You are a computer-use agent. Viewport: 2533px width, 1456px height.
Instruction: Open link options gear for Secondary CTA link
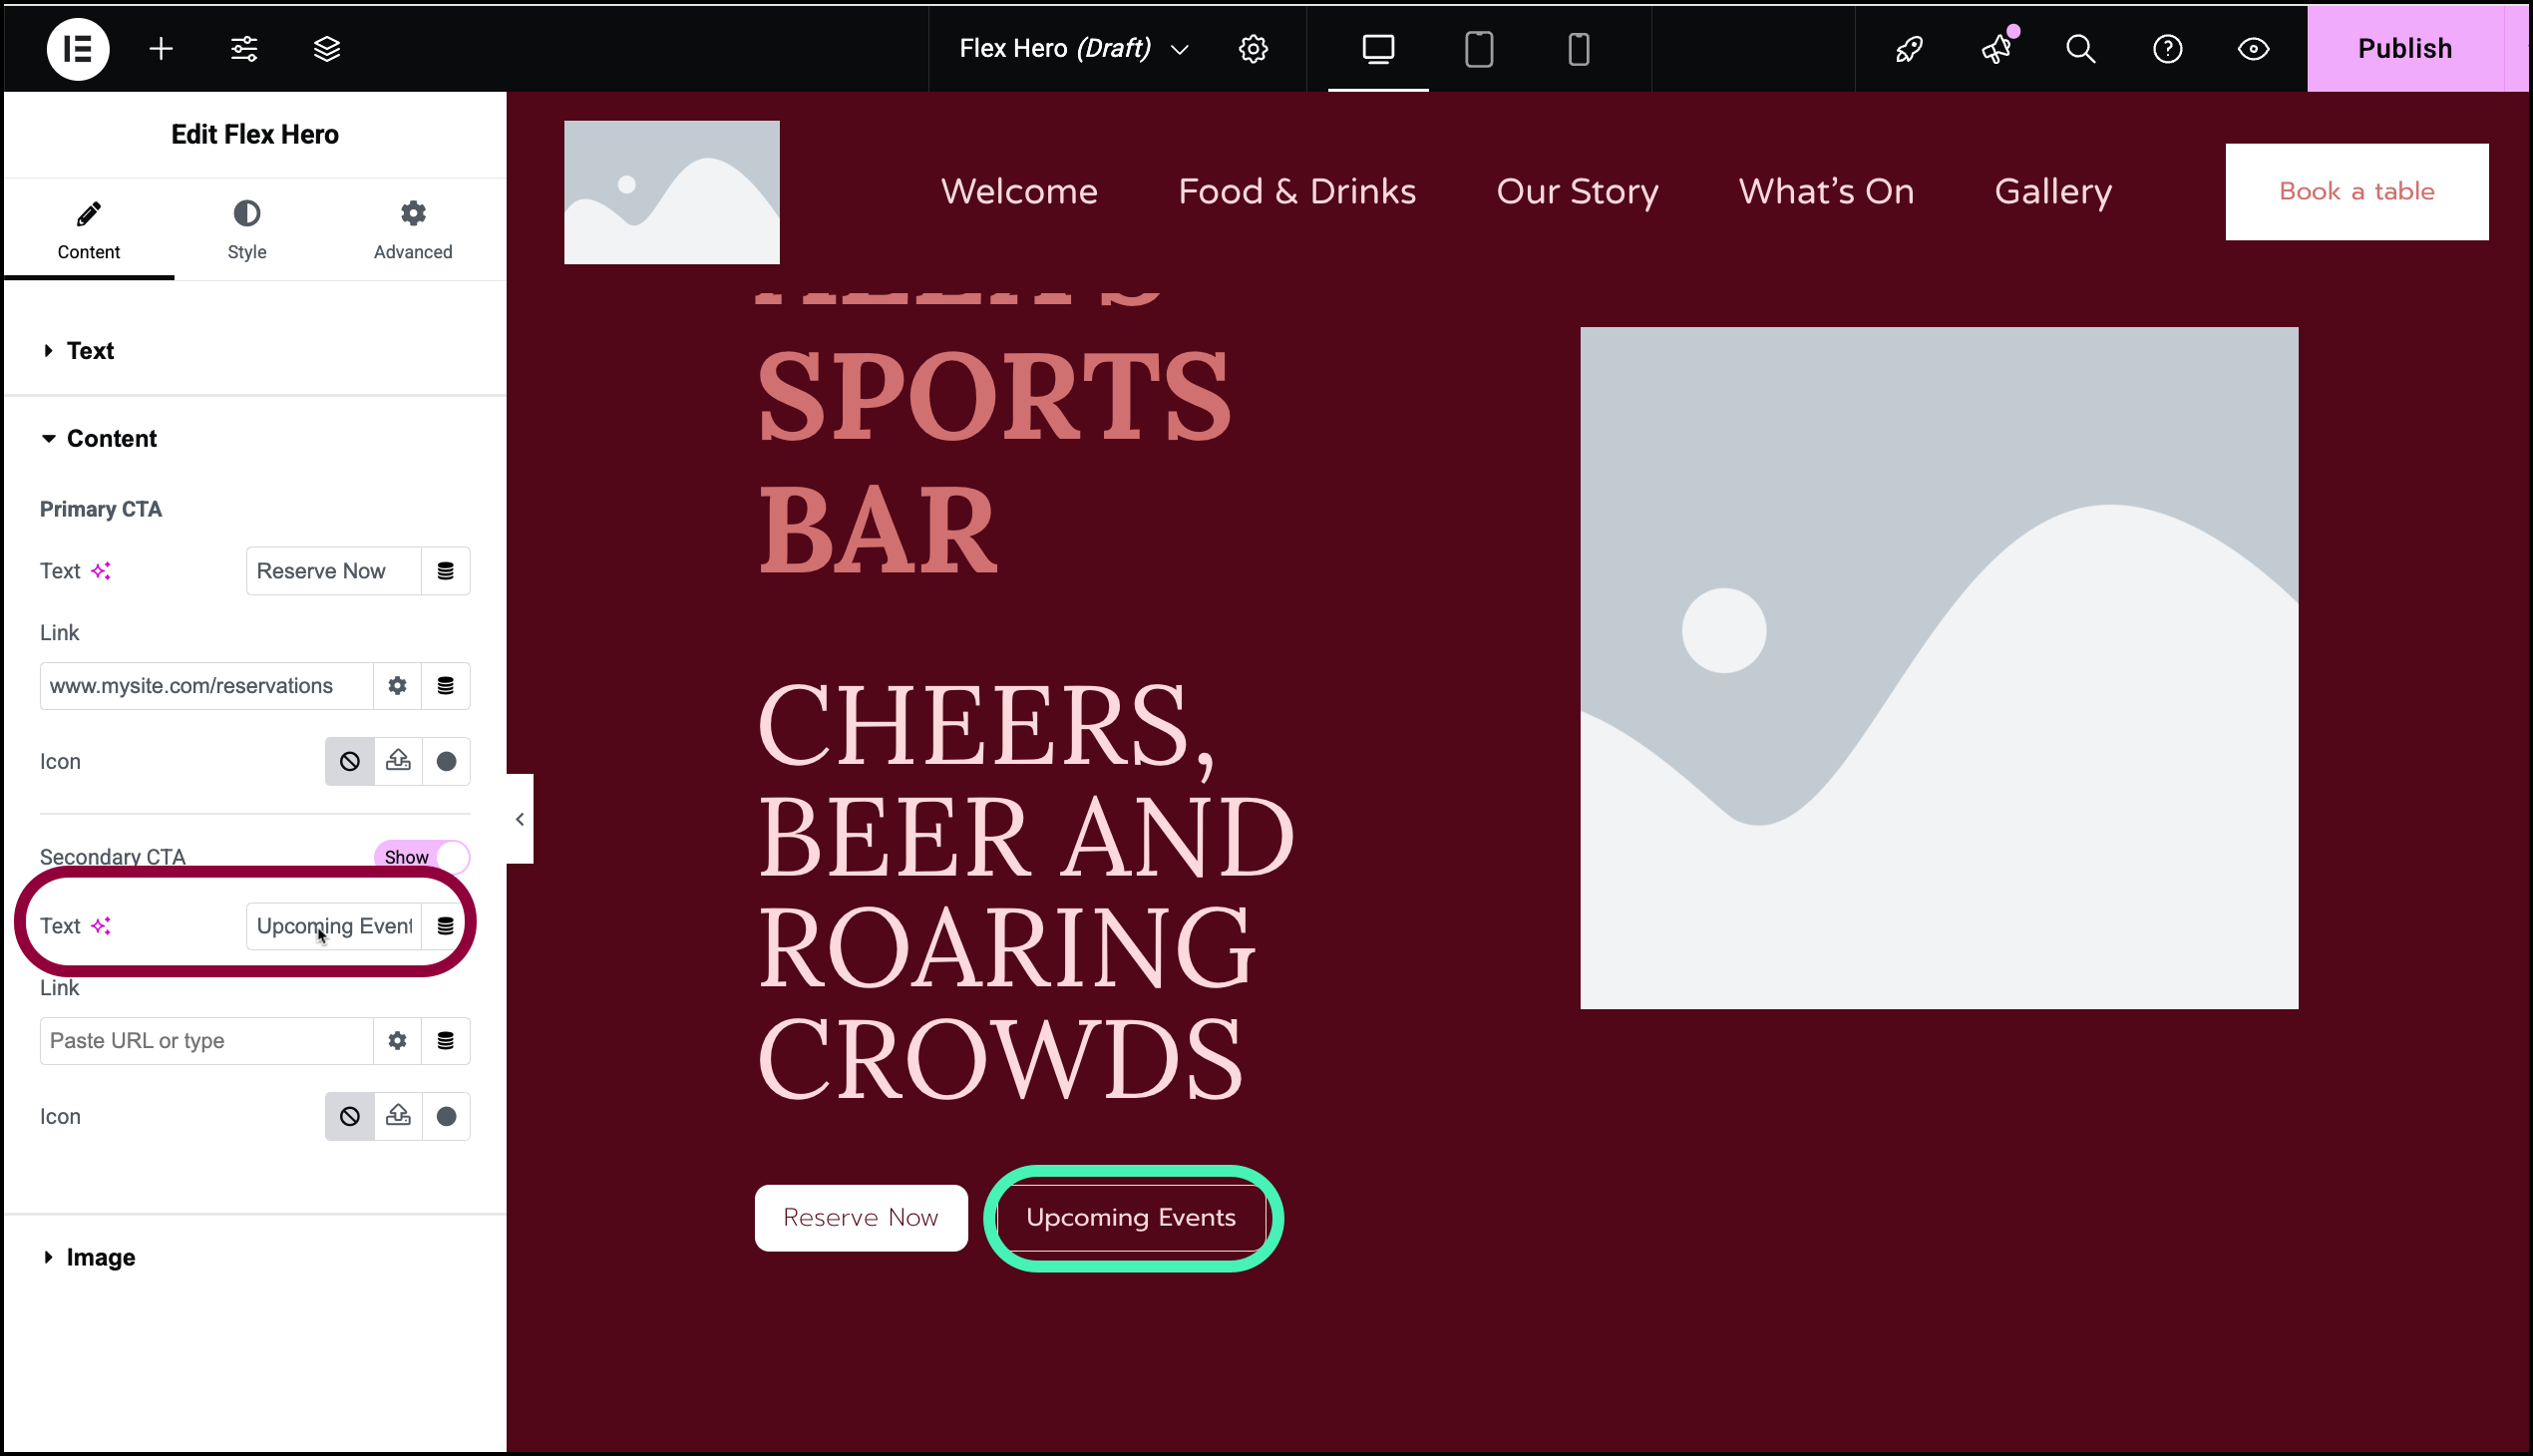(397, 1041)
